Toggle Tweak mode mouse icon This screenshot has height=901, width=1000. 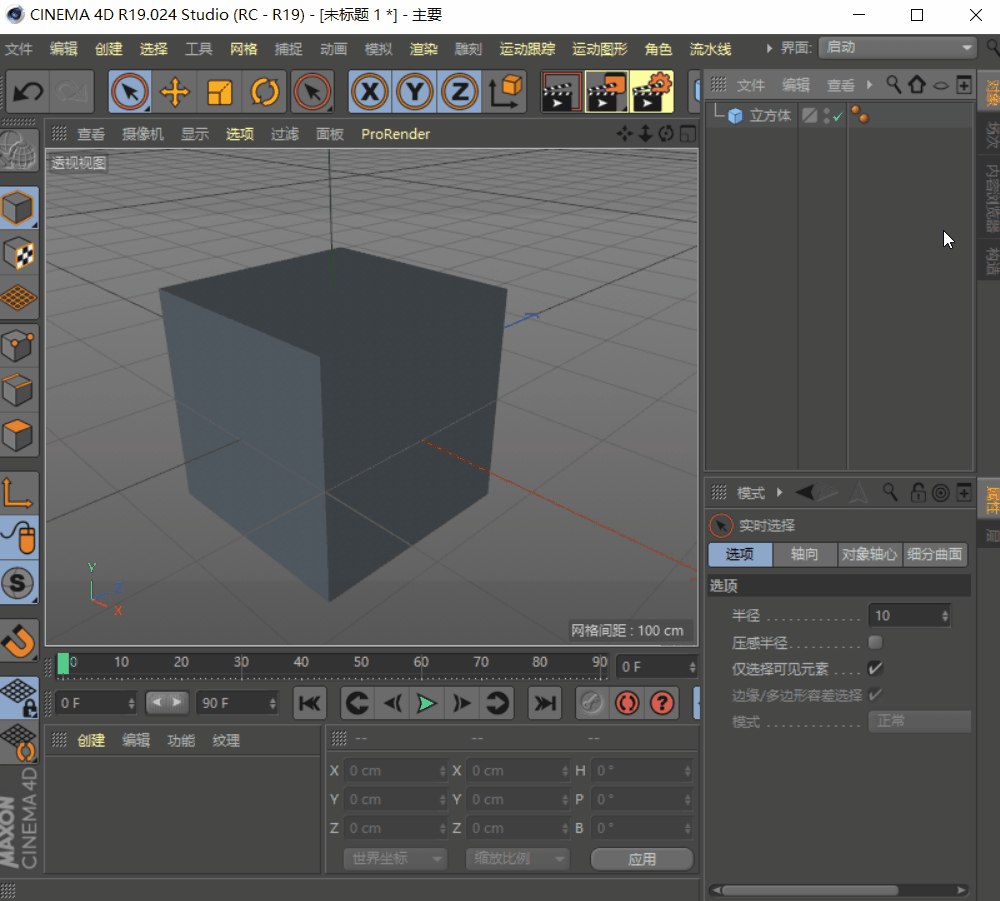coord(18,538)
